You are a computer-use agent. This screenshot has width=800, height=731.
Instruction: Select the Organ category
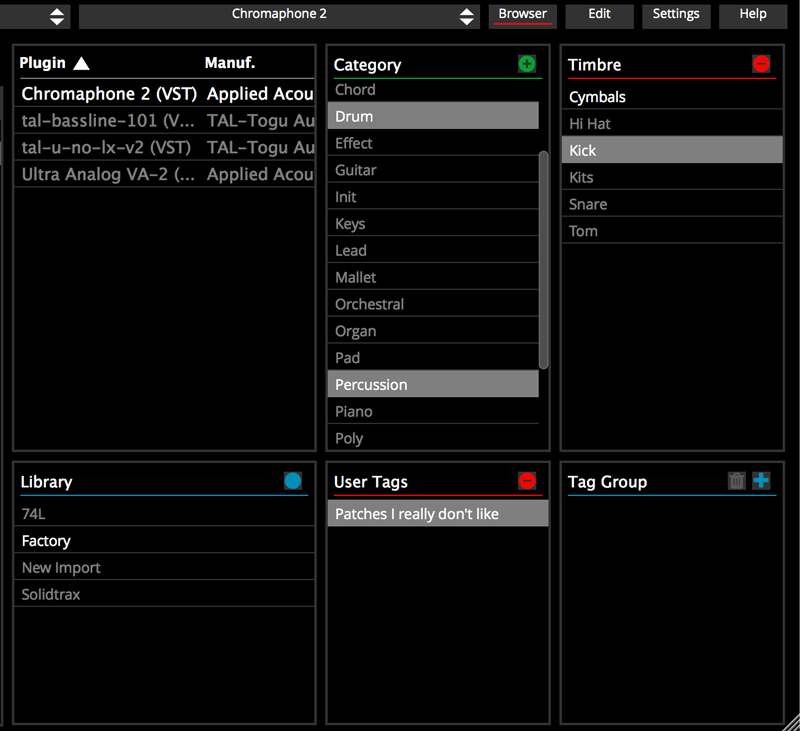tap(433, 331)
